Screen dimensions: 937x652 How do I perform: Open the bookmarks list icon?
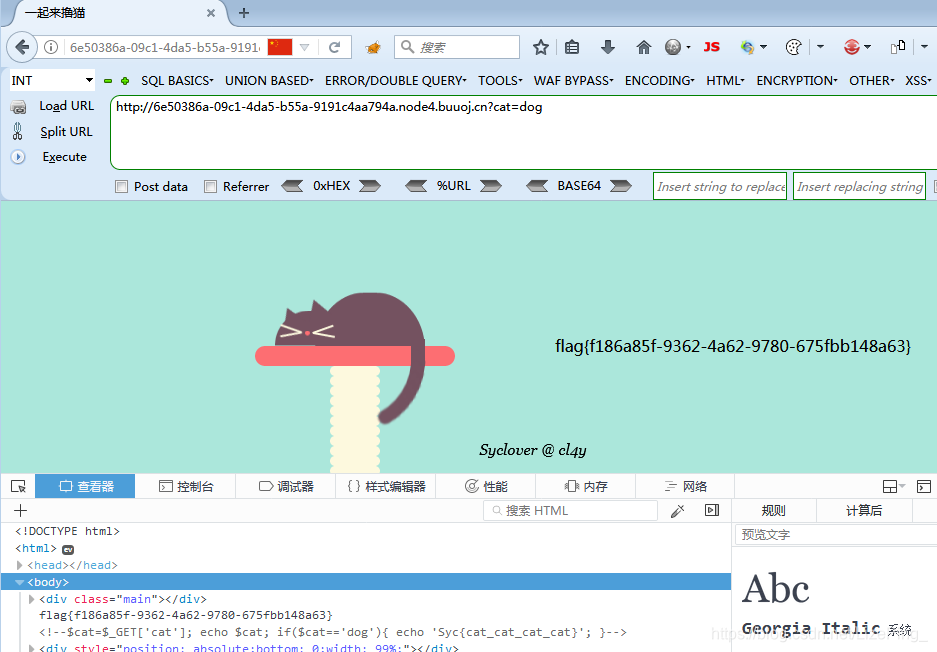click(572, 47)
